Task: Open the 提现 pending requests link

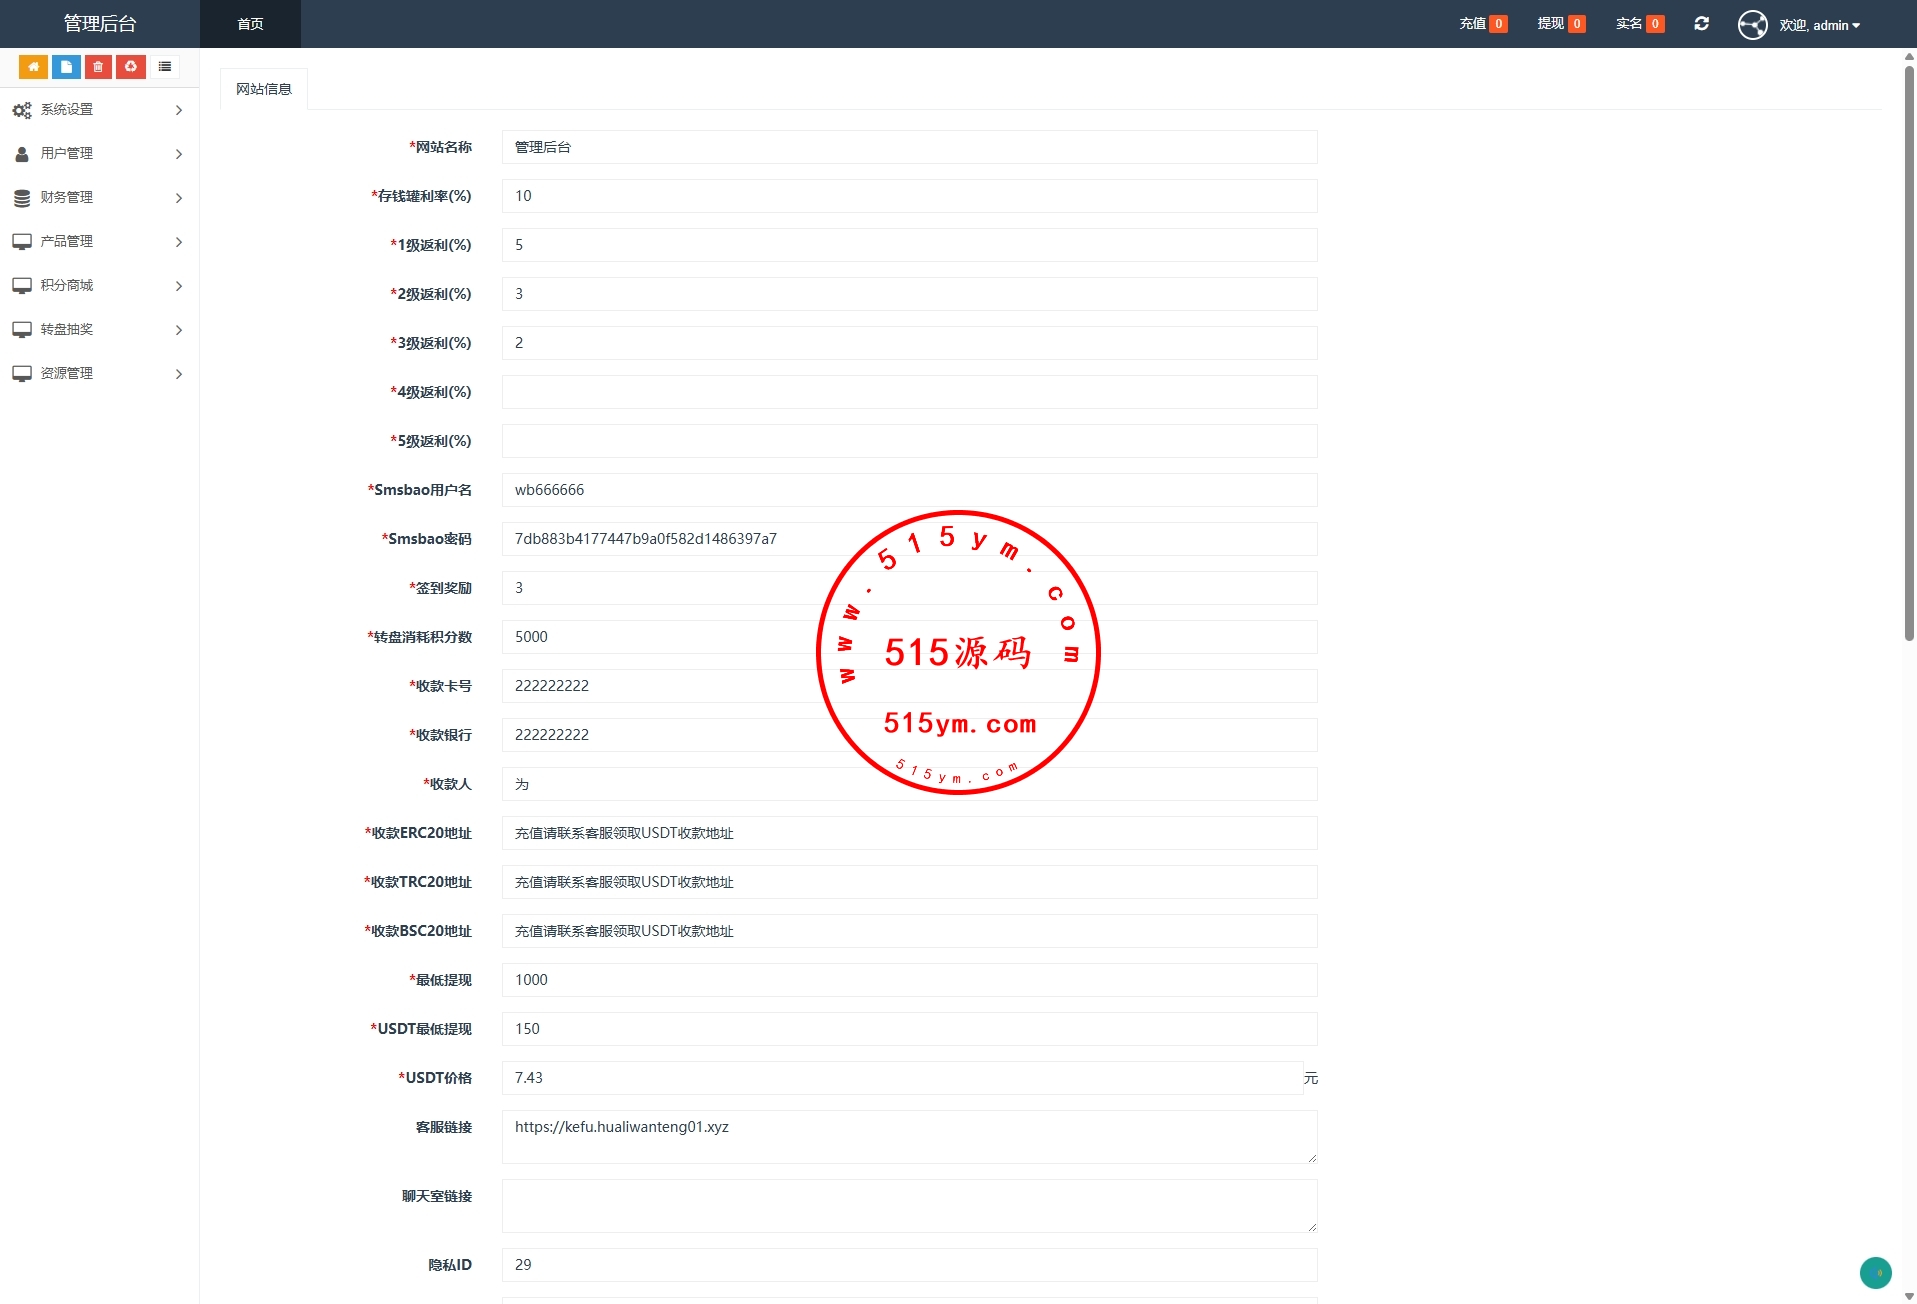Action: (x=1560, y=24)
